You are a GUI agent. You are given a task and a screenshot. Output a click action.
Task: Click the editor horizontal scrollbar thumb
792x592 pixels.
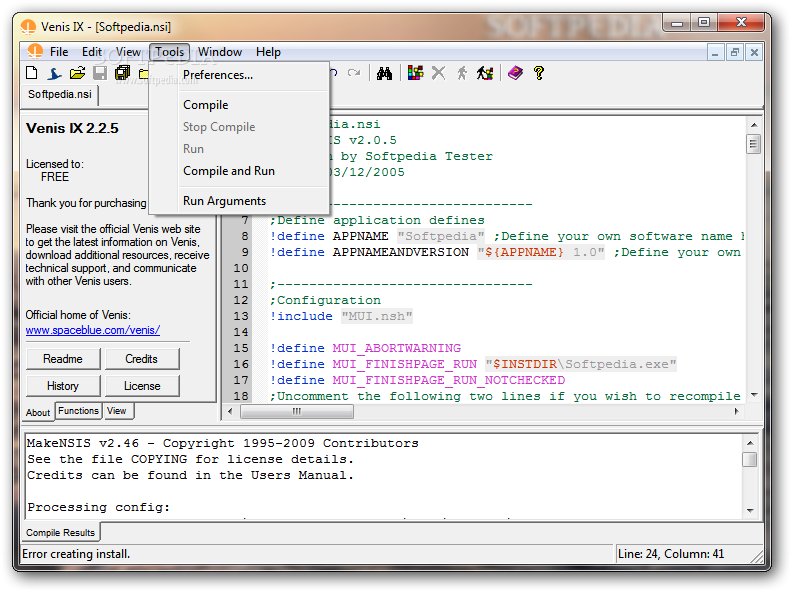(297, 411)
